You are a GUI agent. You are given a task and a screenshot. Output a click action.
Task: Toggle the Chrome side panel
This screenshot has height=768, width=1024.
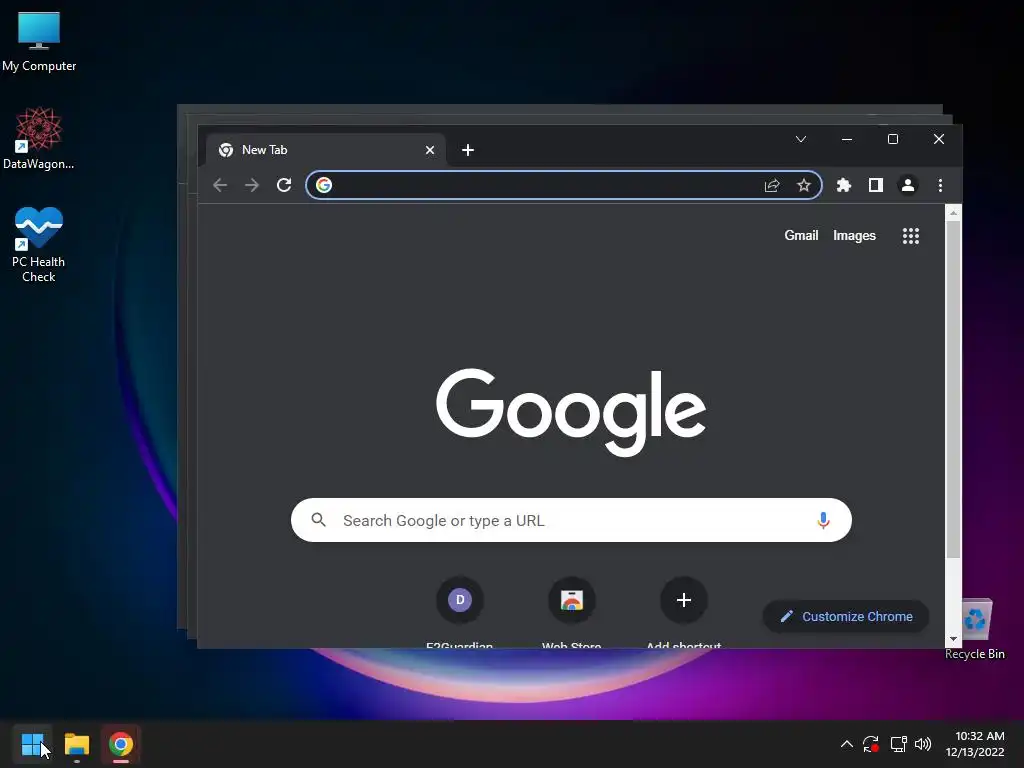(876, 185)
